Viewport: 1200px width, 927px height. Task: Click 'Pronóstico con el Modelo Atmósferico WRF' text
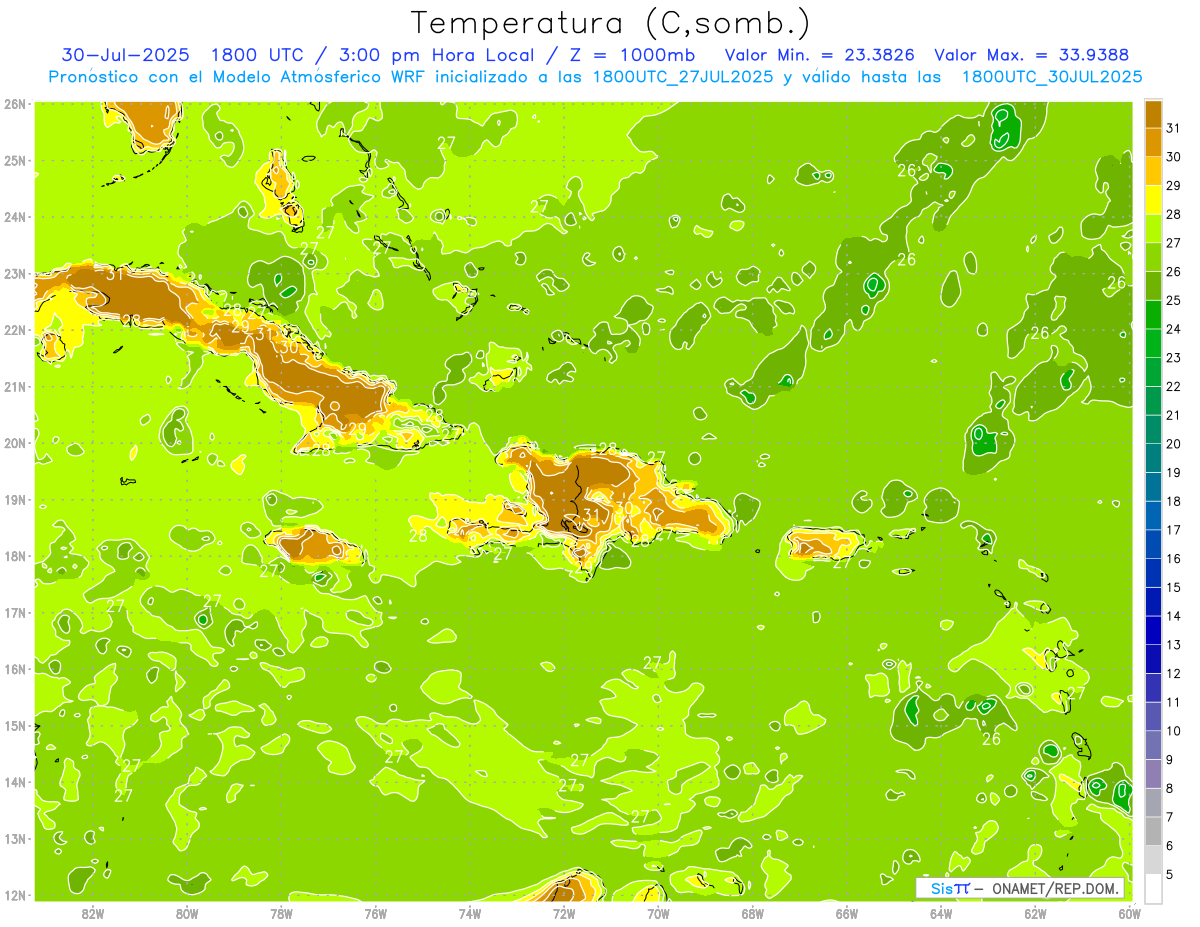pos(239,77)
